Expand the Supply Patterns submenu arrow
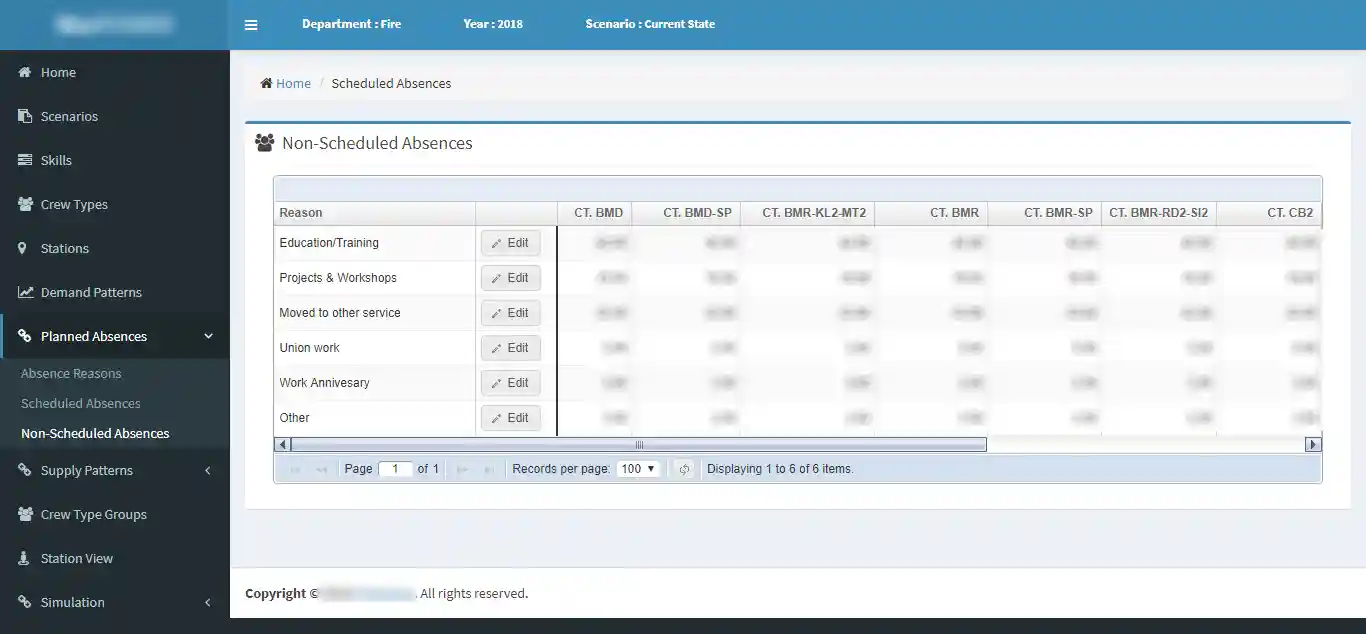The image size is (1366, 634). coord(207,471)
